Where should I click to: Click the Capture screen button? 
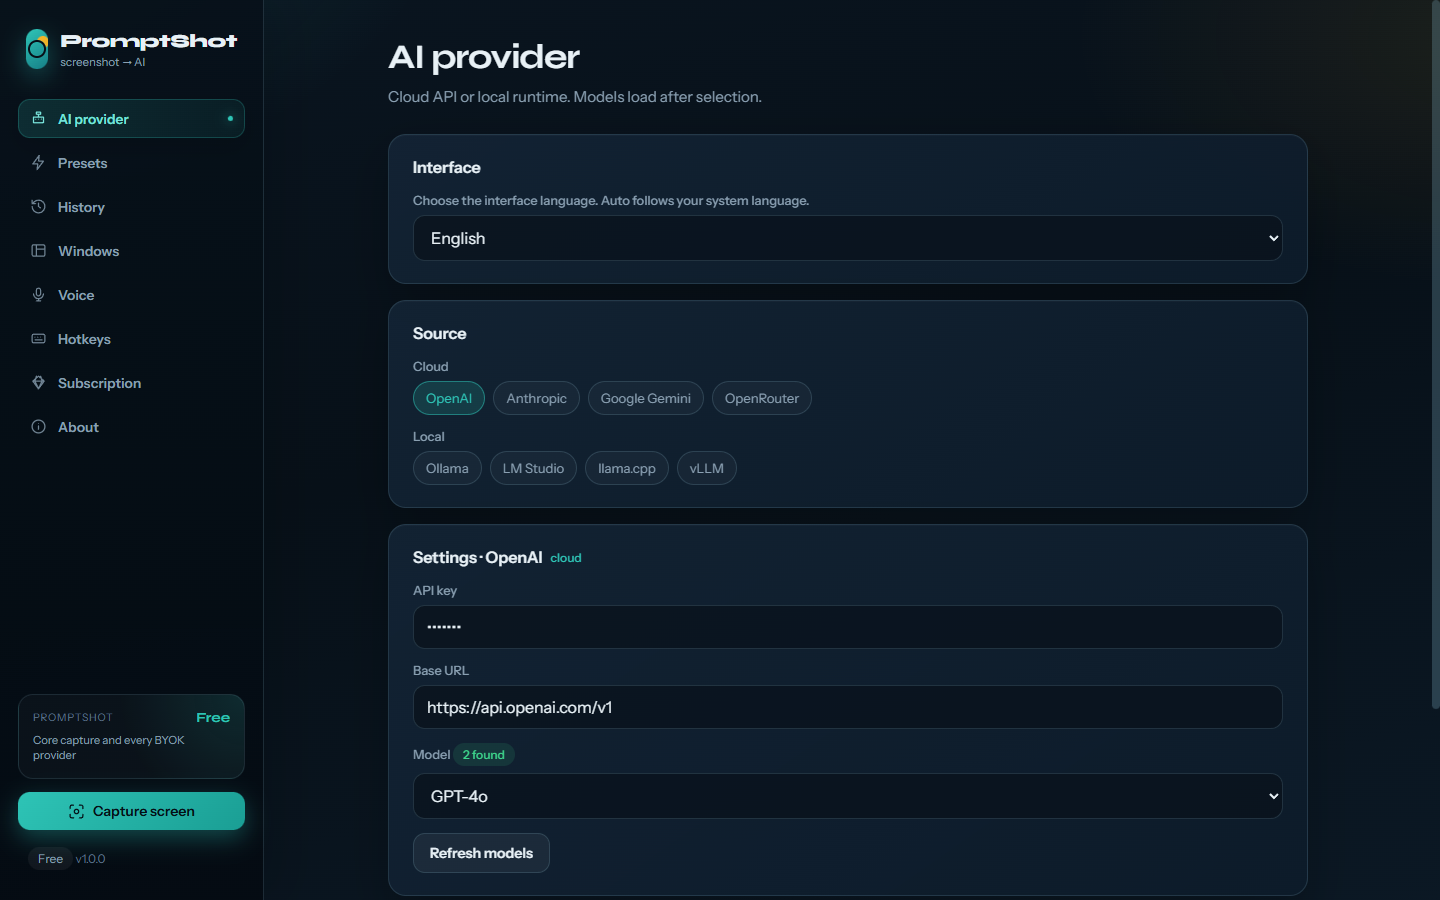pos(131,811)
